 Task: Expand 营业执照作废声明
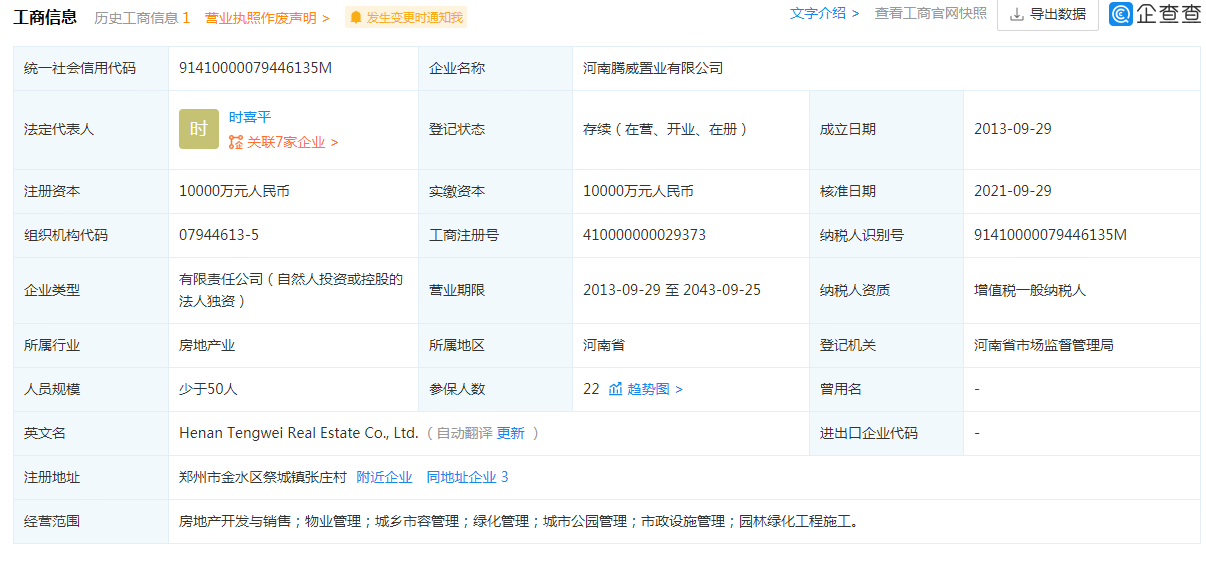pyautogui.click(x=266, y=18)
